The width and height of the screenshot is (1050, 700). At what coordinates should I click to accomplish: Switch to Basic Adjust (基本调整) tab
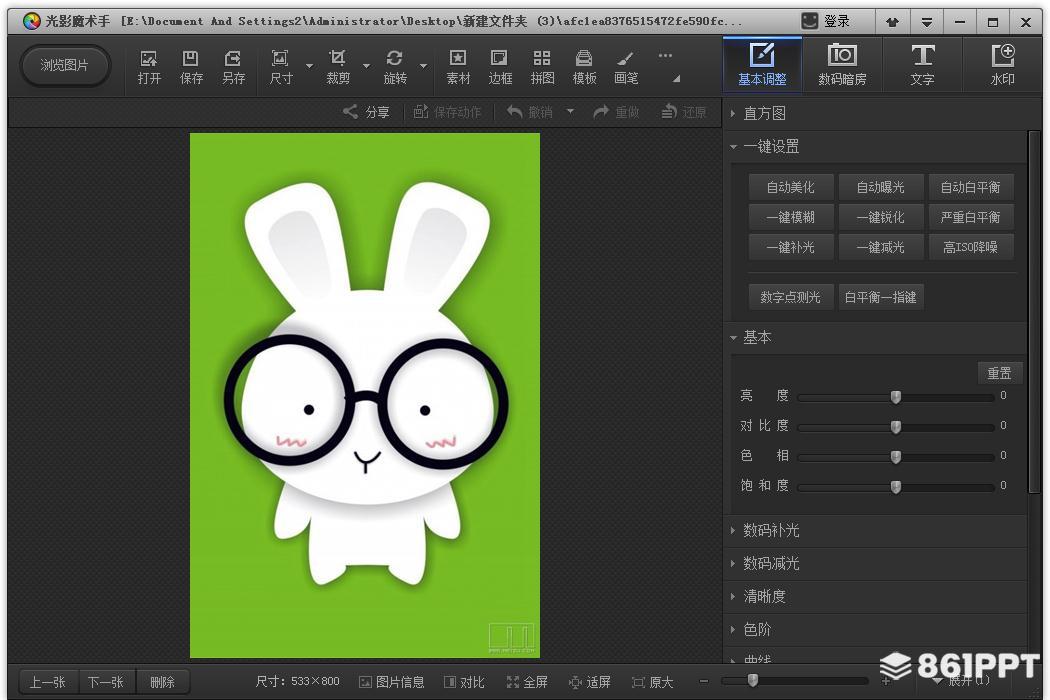762,64
